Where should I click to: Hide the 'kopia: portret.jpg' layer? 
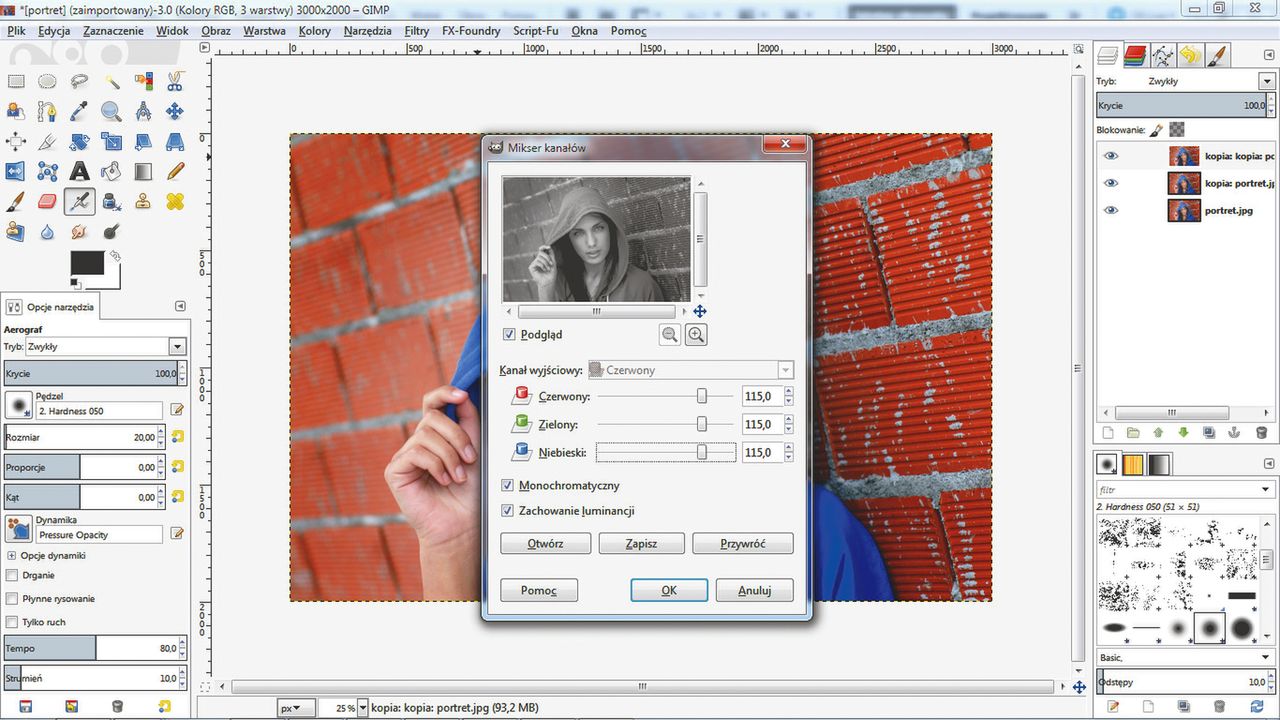[x=1110, y=183]
